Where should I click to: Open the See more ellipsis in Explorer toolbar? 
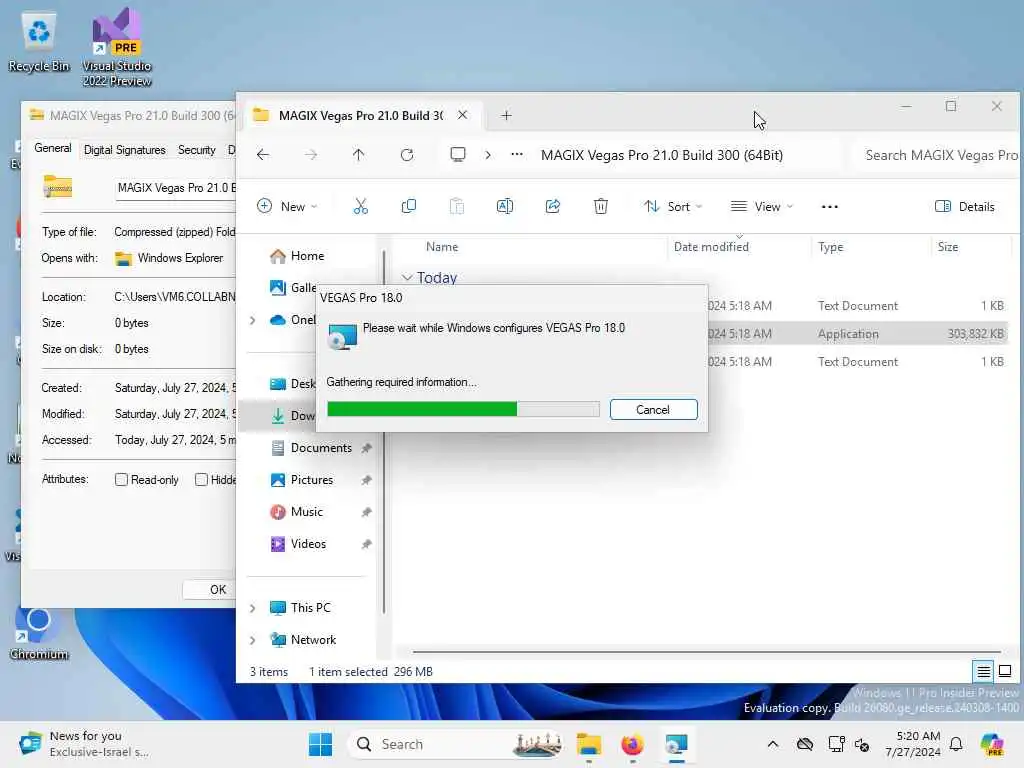(829, 206)
